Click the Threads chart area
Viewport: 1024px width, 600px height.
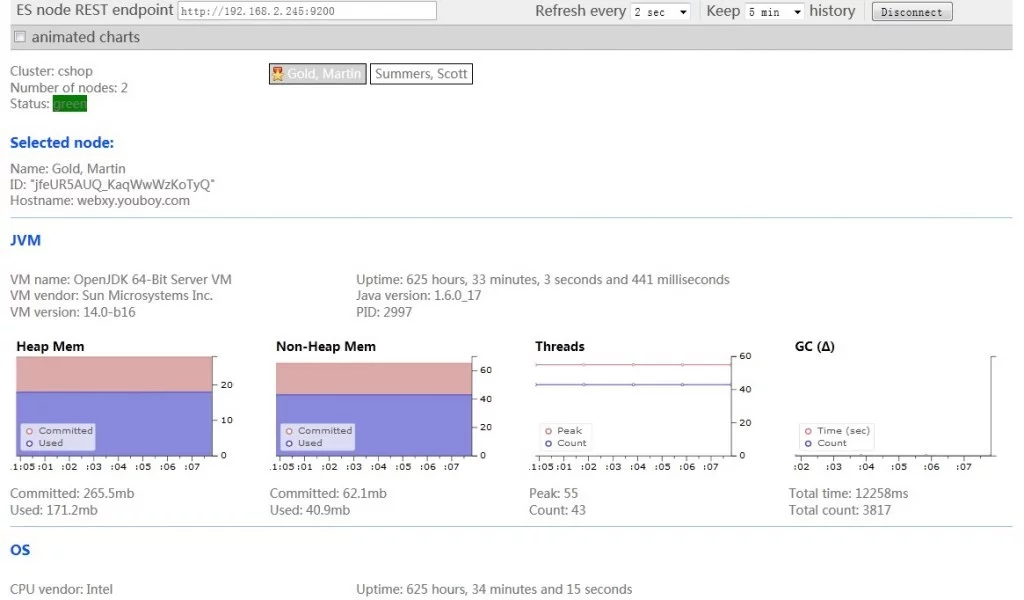click(633, 406)
